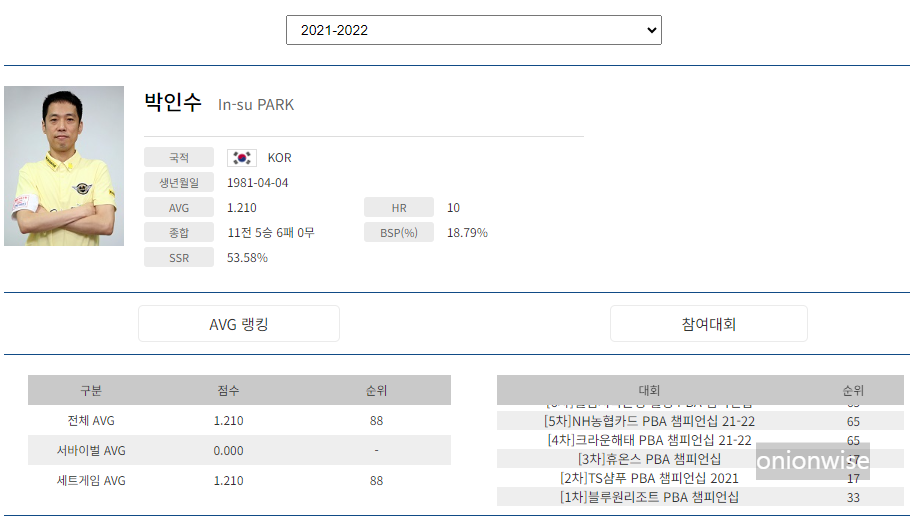Click the 전체 AVG row label
The image size is (910, 520).
[x=91, y=421]
